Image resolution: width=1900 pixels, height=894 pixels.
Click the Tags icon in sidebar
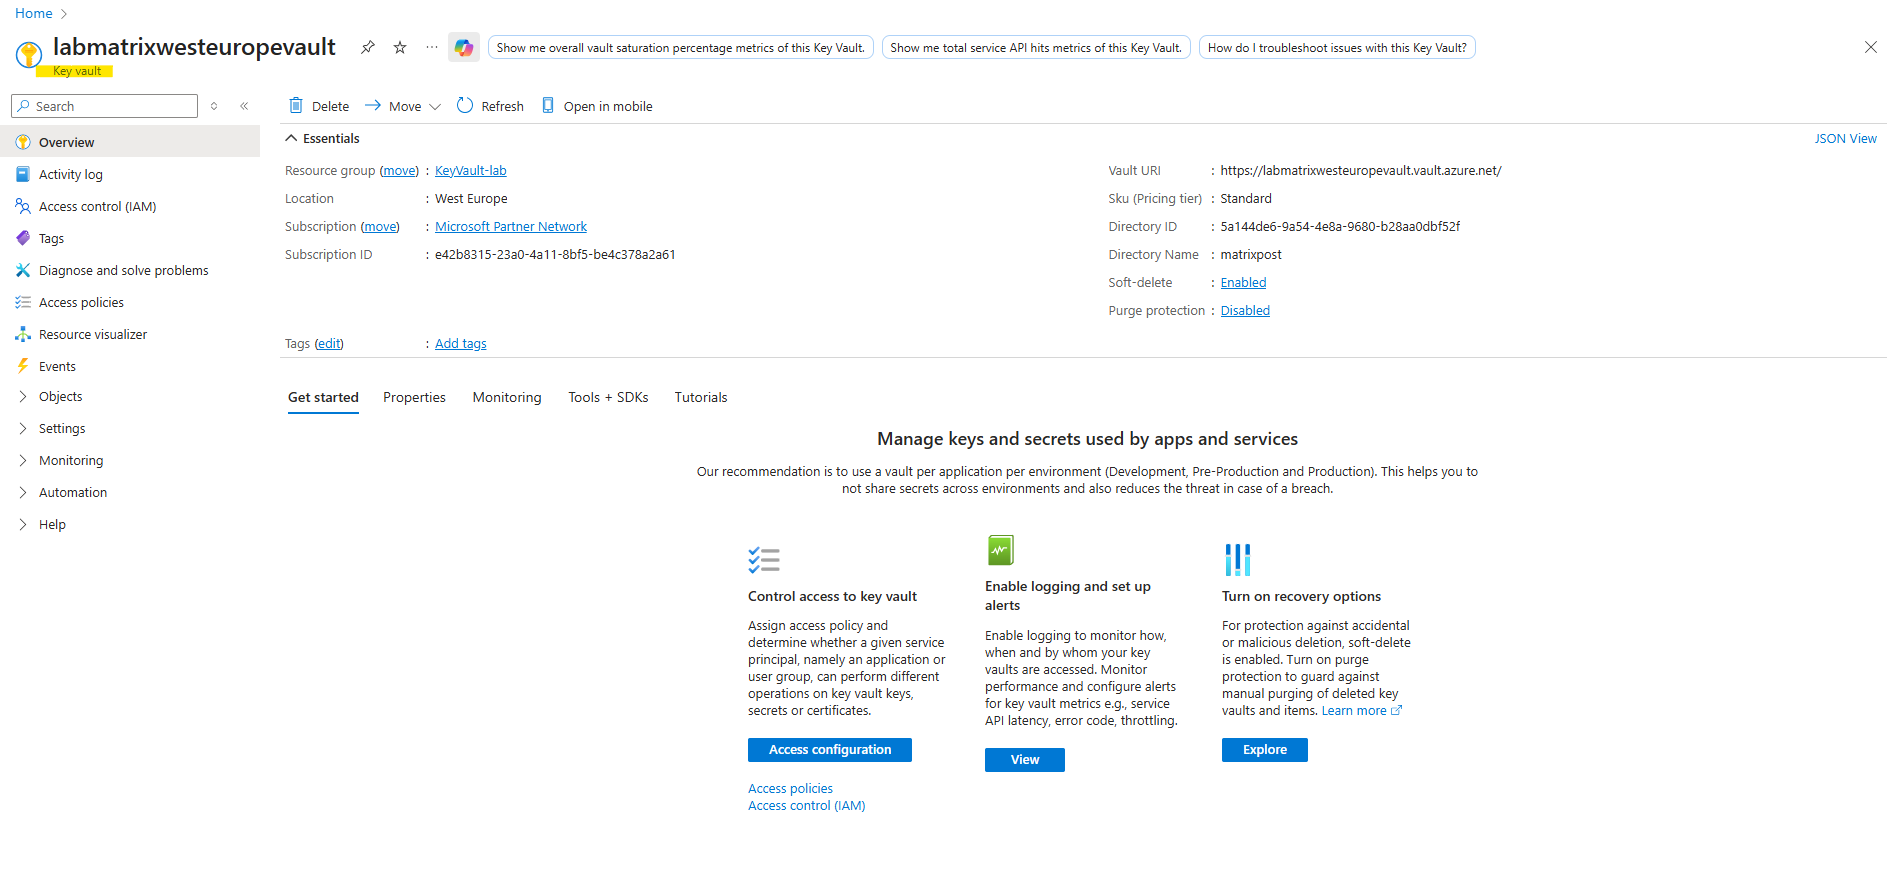23,238
